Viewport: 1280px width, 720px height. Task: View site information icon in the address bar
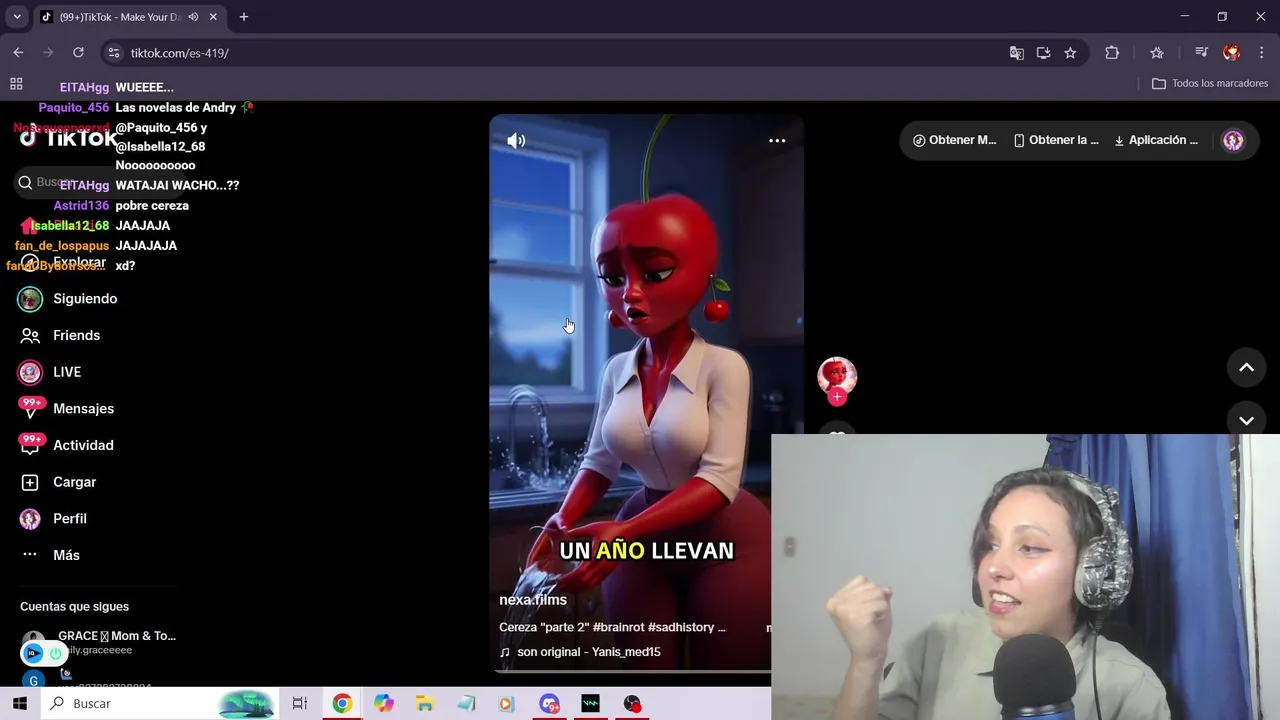click(114, 53)
